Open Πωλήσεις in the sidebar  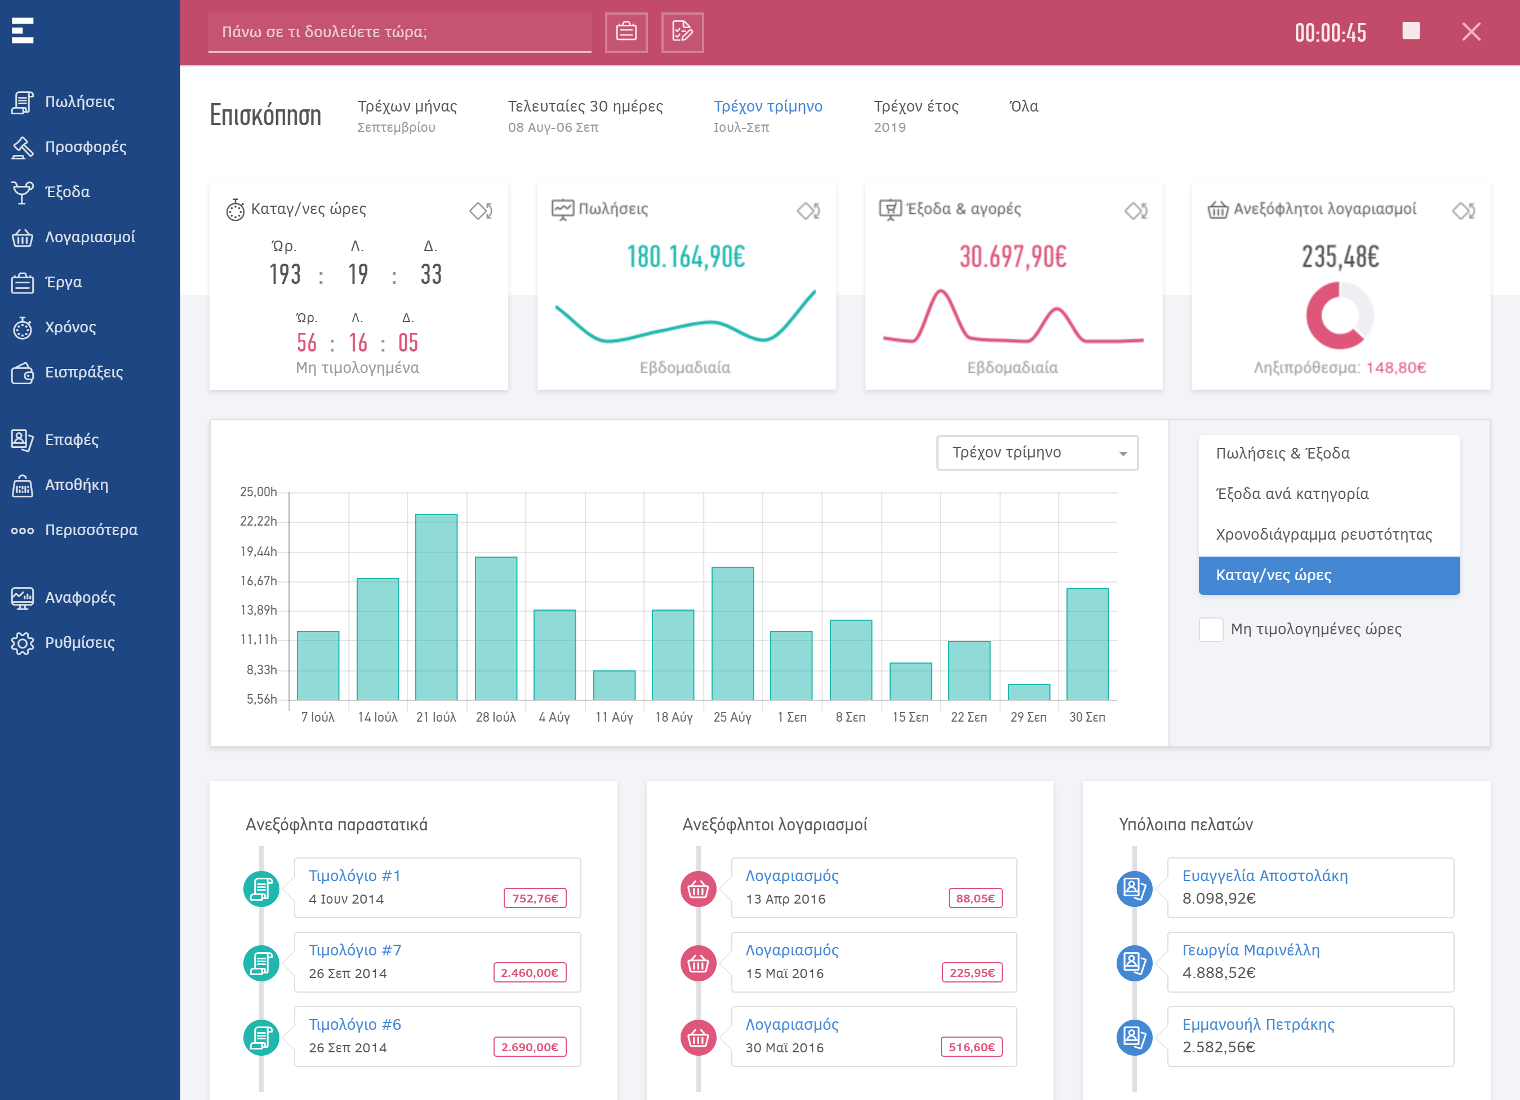click(x=80, y=102)
